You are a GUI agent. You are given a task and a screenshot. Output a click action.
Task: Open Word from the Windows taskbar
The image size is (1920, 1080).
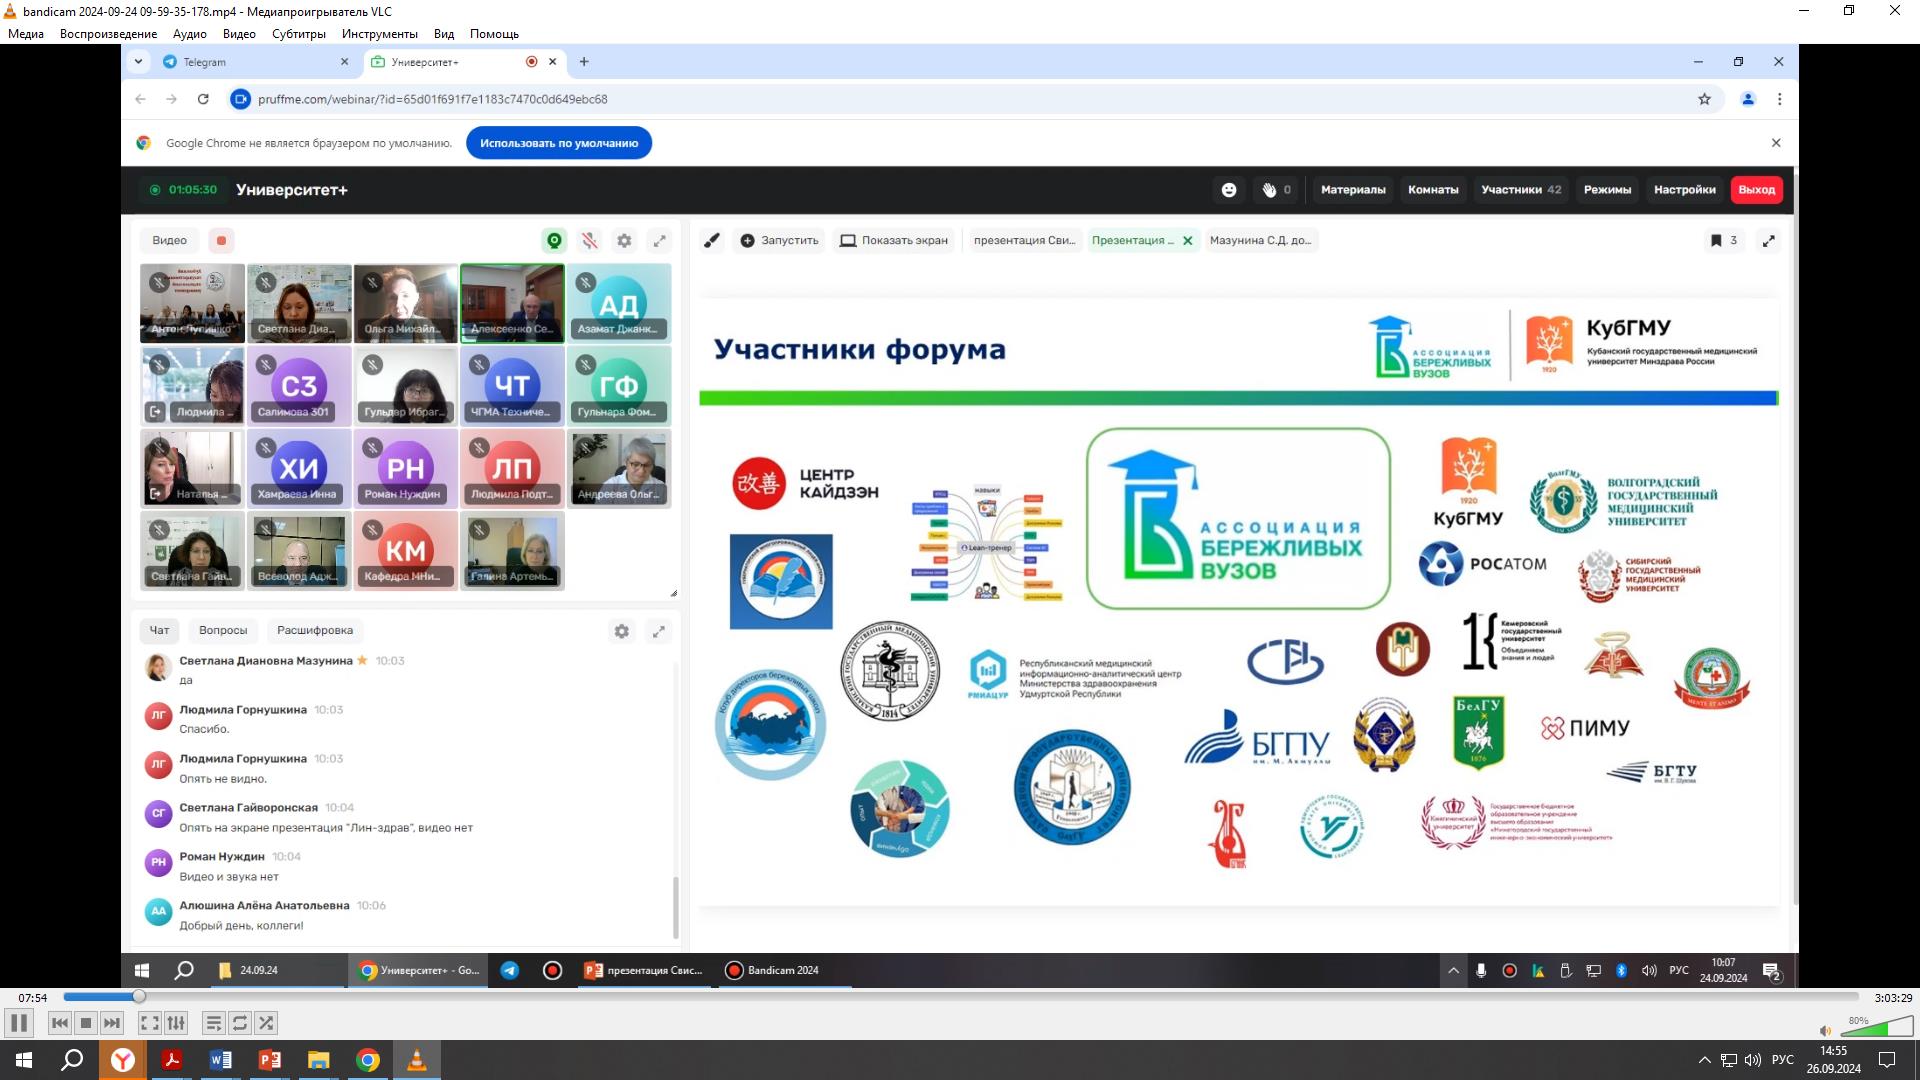pyautogui.click(x=221, y=1060)
